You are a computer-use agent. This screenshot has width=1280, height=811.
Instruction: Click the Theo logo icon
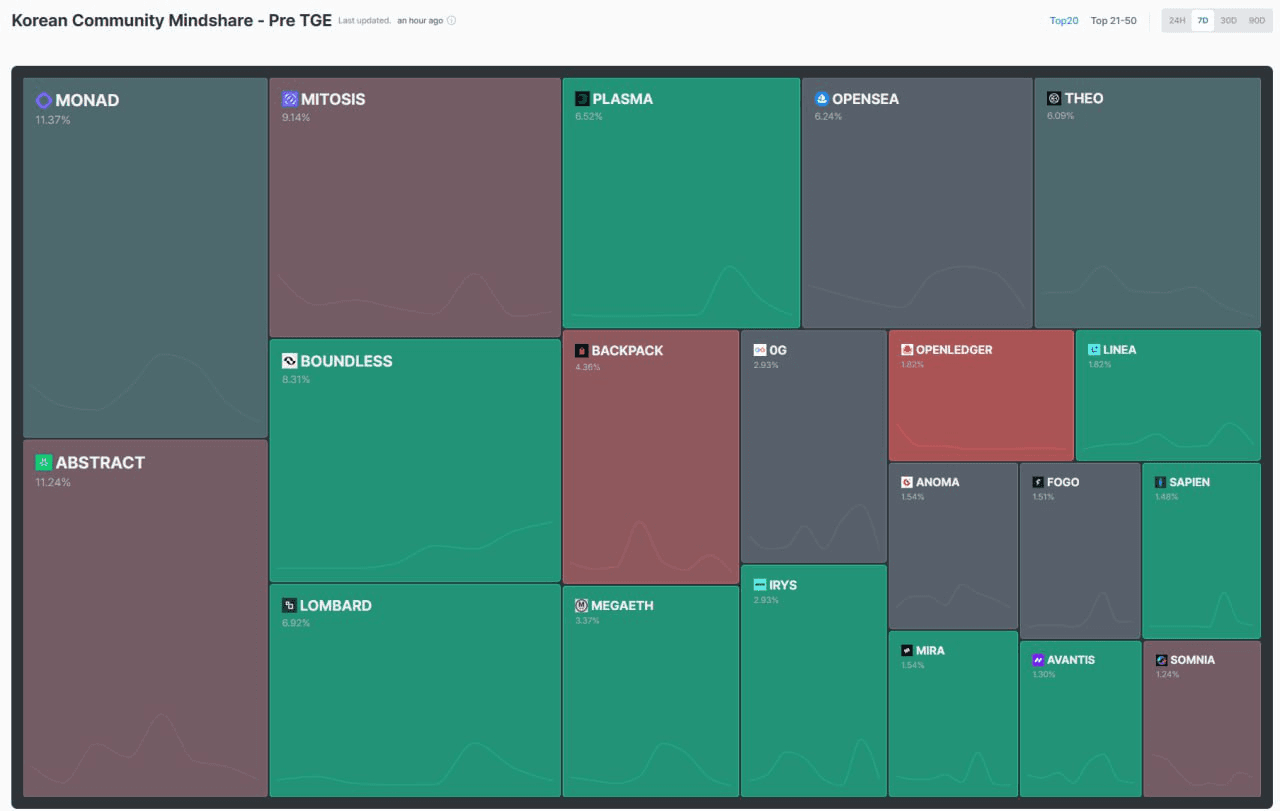pyautogui.click(x=1054, y=98)
